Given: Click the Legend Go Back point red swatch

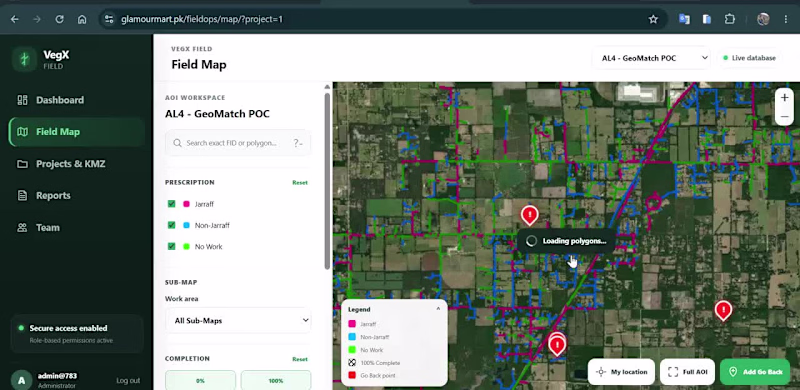Looking at the screenshot, I should coord(352,375).
